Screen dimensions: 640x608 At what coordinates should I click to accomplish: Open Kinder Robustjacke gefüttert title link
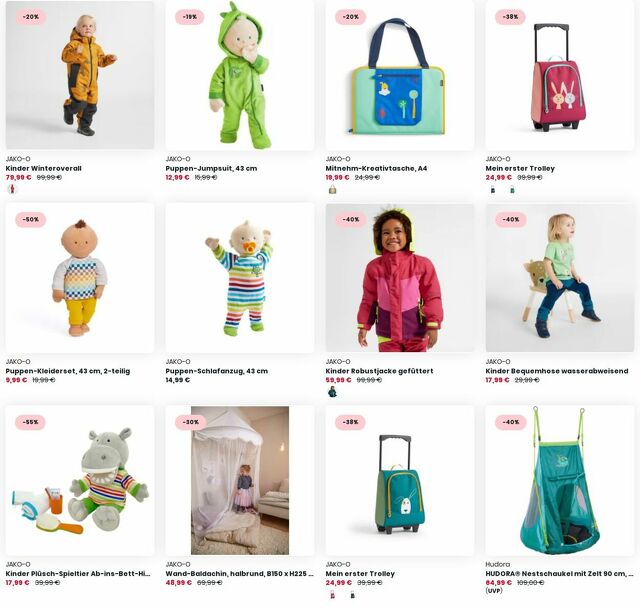pyautogui.click(x=379, y=371)
